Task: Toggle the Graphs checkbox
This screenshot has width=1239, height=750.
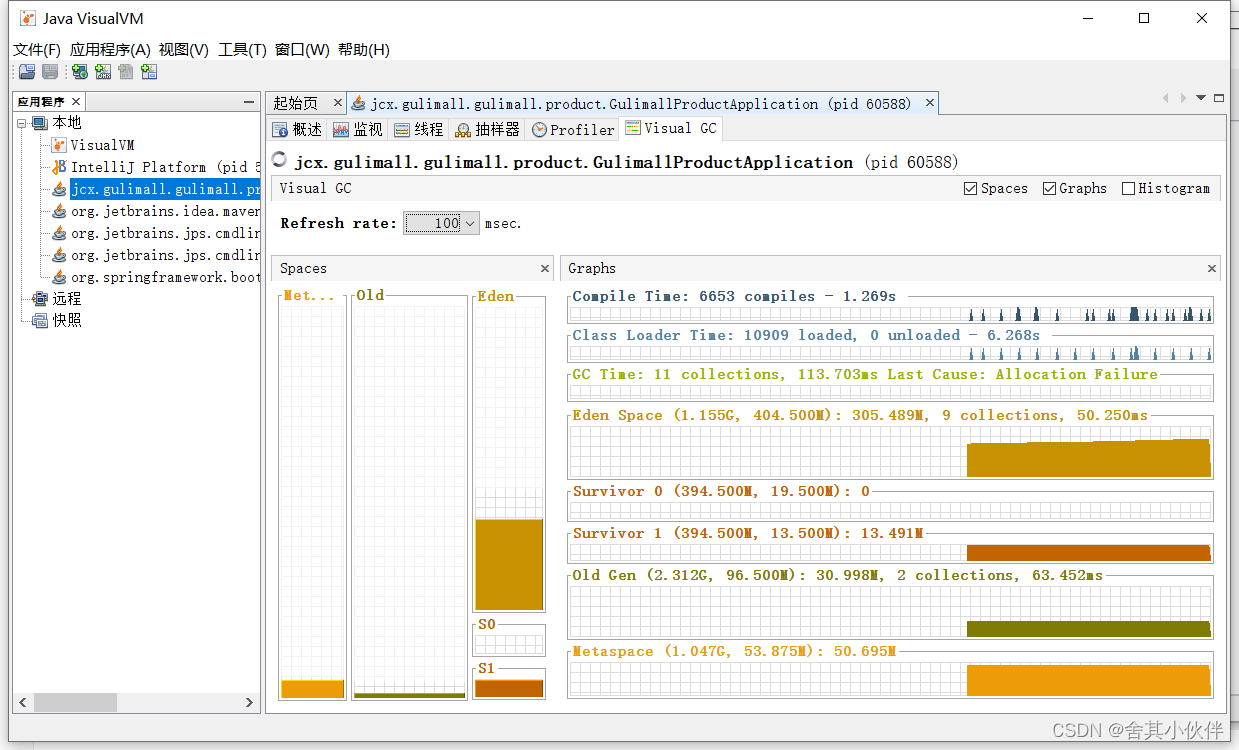Action: point(1049,188)
